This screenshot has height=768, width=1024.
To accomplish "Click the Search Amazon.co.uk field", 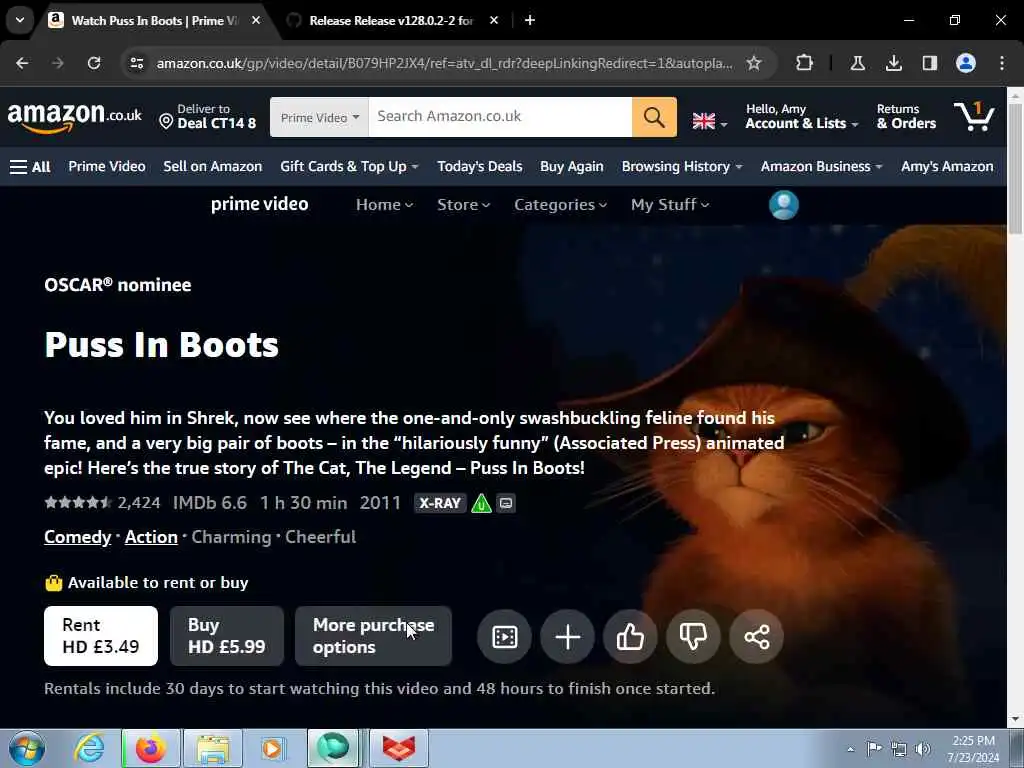I will (x=500, y=117).
